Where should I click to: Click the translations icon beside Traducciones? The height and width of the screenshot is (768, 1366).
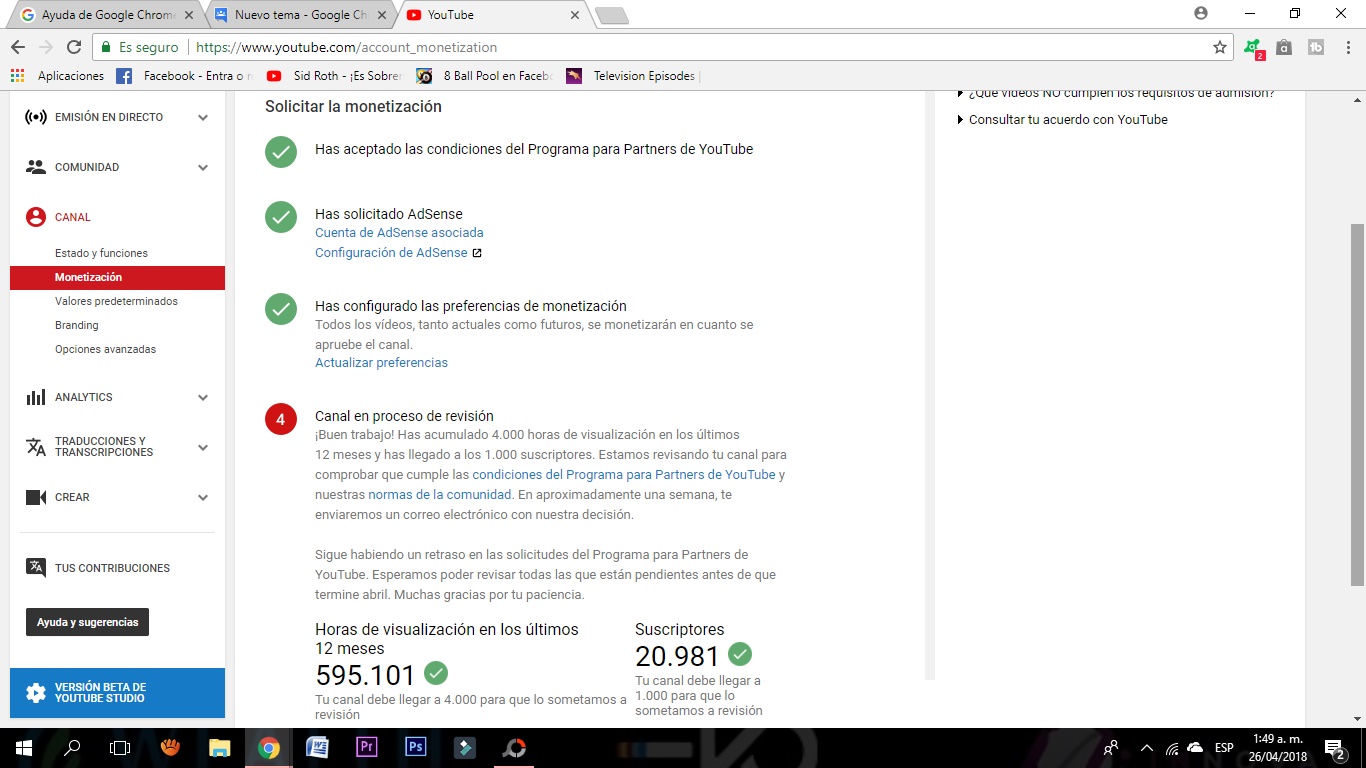tap(36, 447)
